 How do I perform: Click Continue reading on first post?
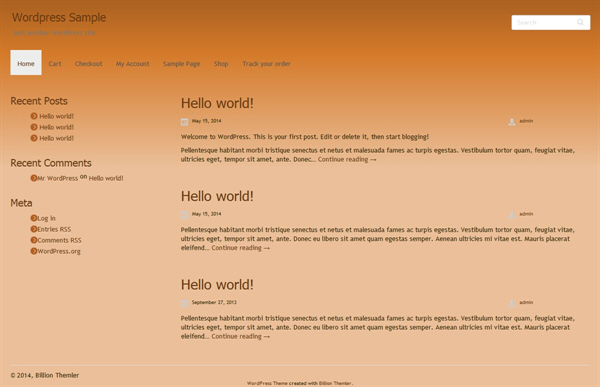pyautogui.click(x=347, y=160)
